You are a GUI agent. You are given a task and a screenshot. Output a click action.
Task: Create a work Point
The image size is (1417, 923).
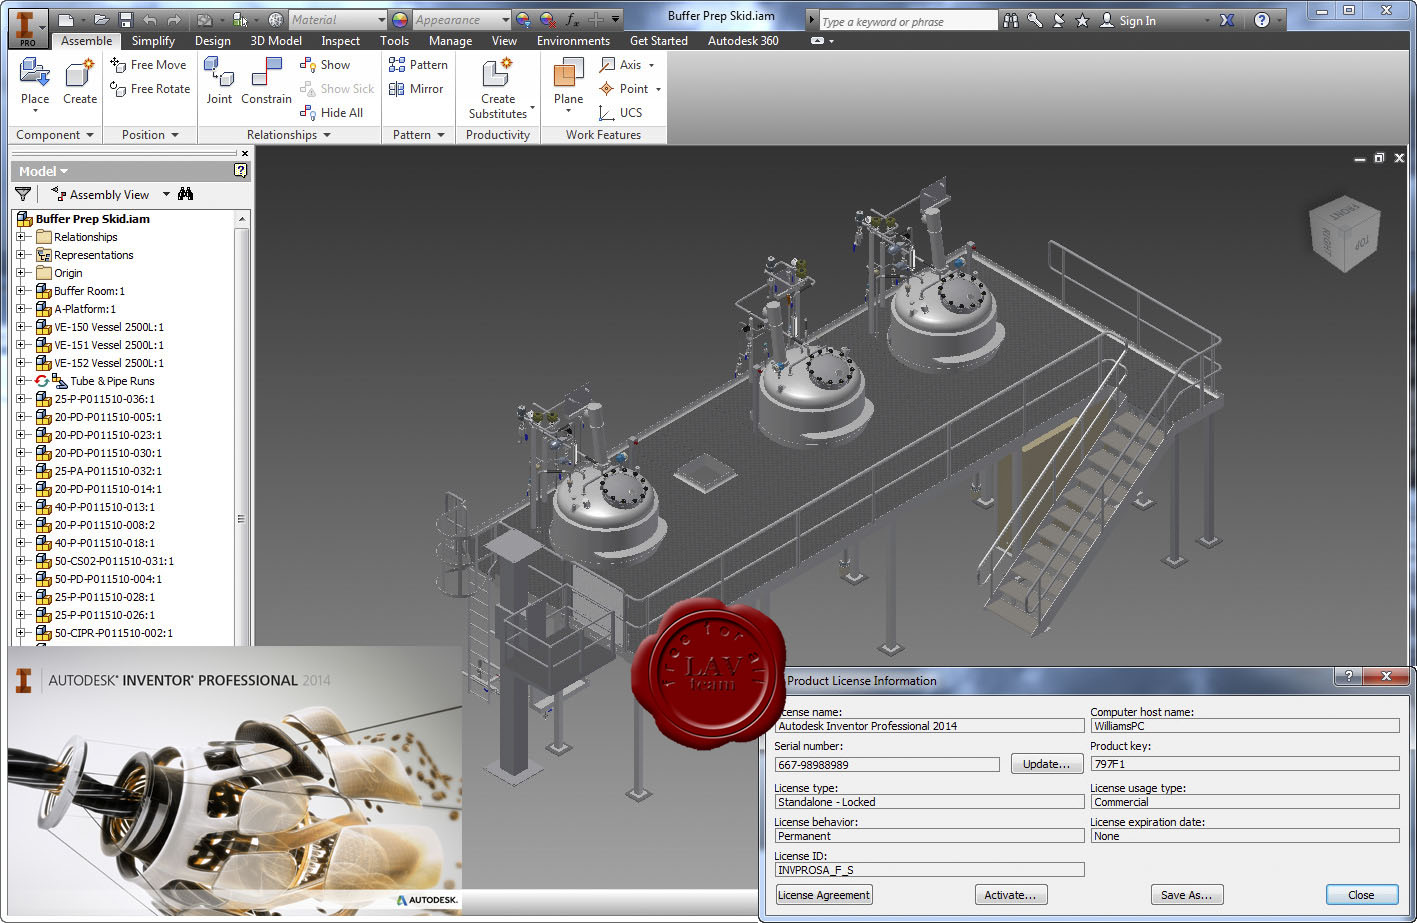624,89
